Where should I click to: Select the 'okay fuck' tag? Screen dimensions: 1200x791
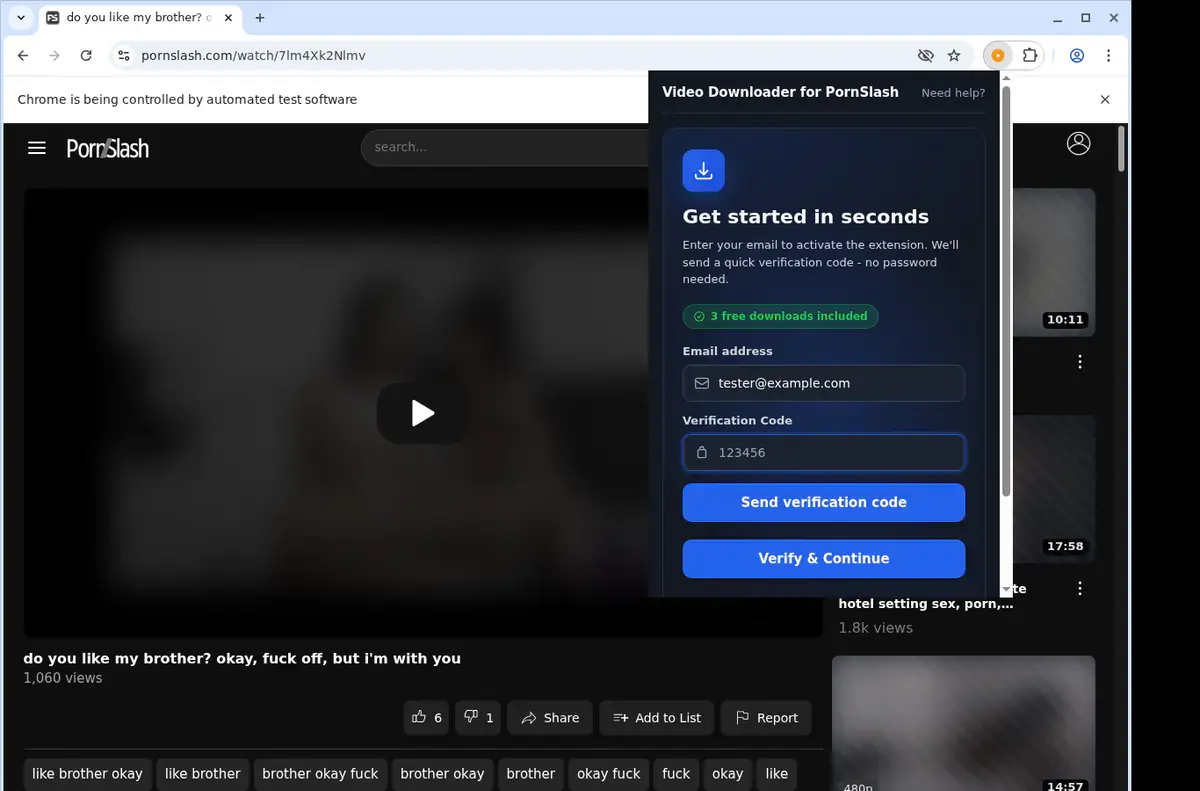tap(609, 774)
